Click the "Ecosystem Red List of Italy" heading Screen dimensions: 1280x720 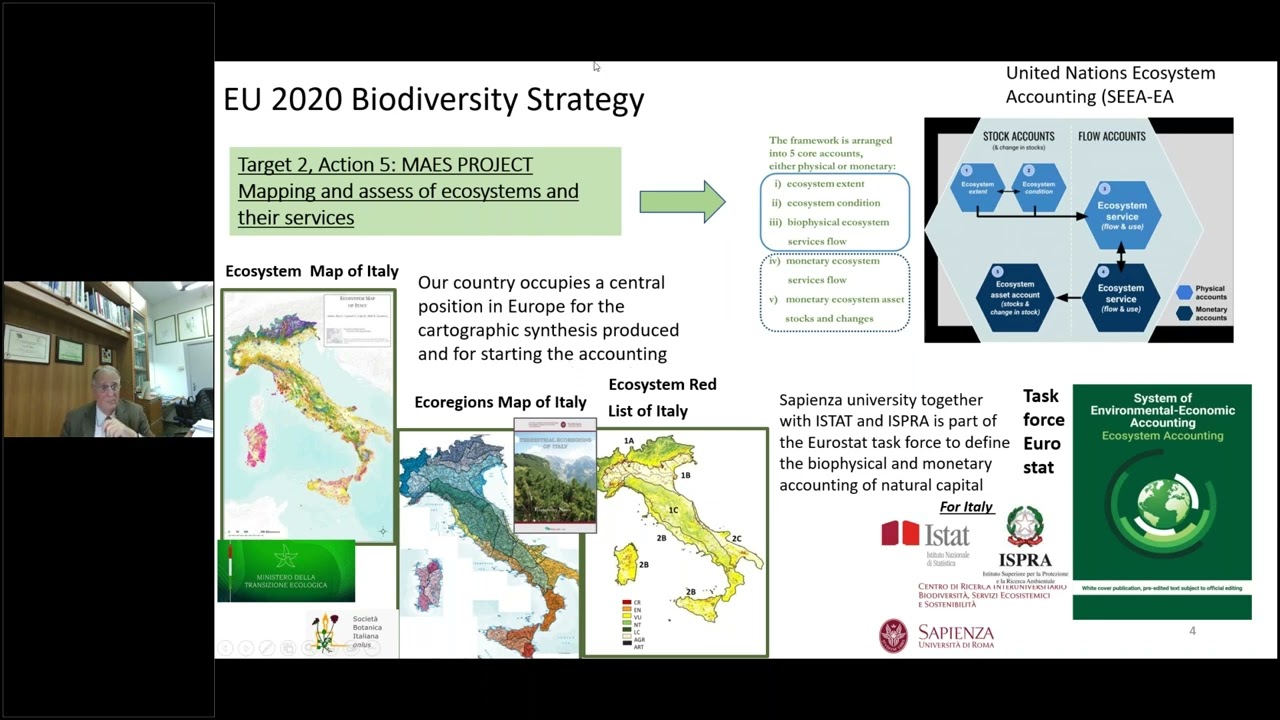[x=662, y=397]
